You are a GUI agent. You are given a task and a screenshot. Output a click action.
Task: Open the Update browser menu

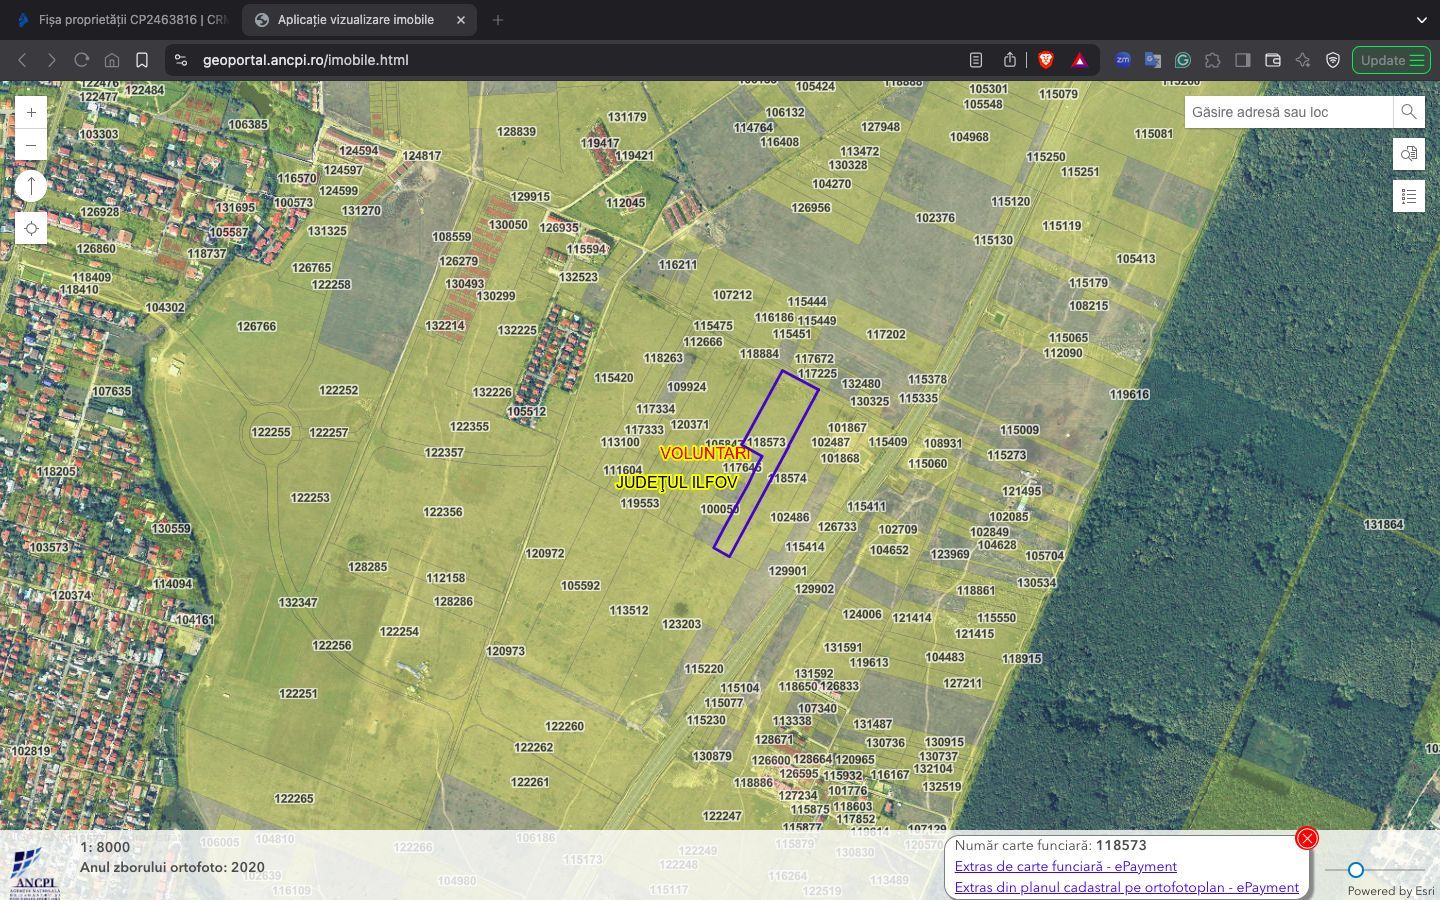1391,60
